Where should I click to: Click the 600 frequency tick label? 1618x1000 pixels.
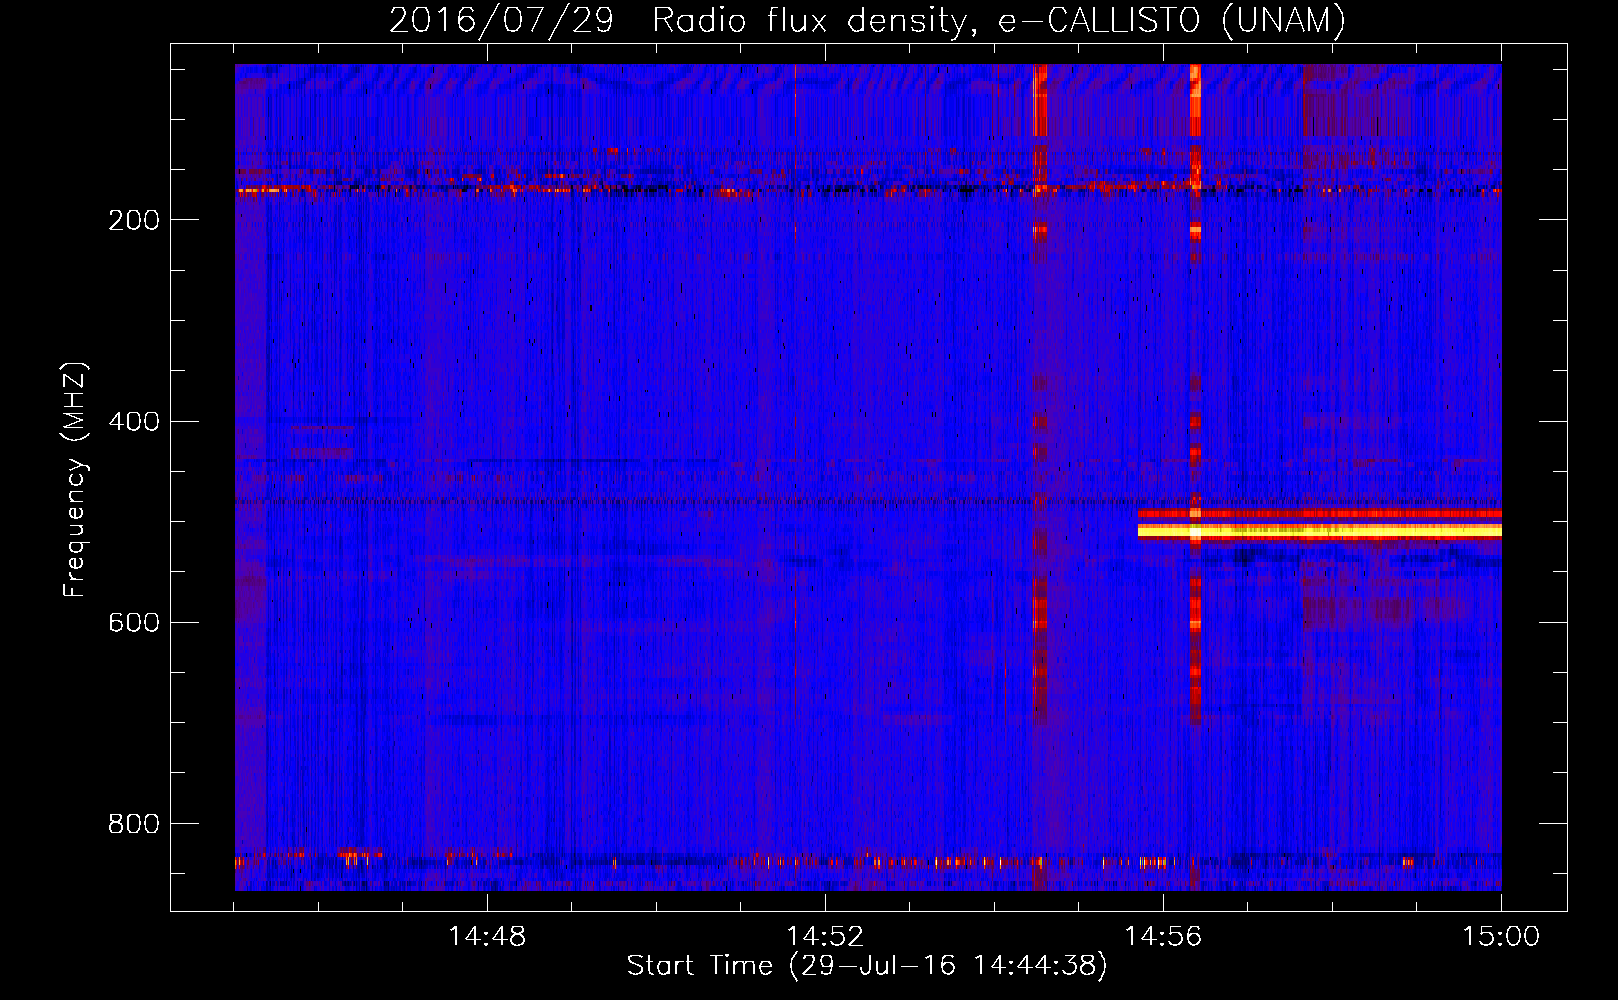click(x=133, y=622)
